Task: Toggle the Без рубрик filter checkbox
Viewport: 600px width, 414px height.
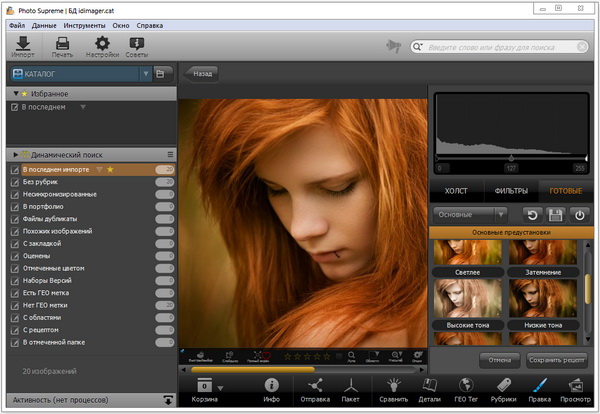Action: 14,182
